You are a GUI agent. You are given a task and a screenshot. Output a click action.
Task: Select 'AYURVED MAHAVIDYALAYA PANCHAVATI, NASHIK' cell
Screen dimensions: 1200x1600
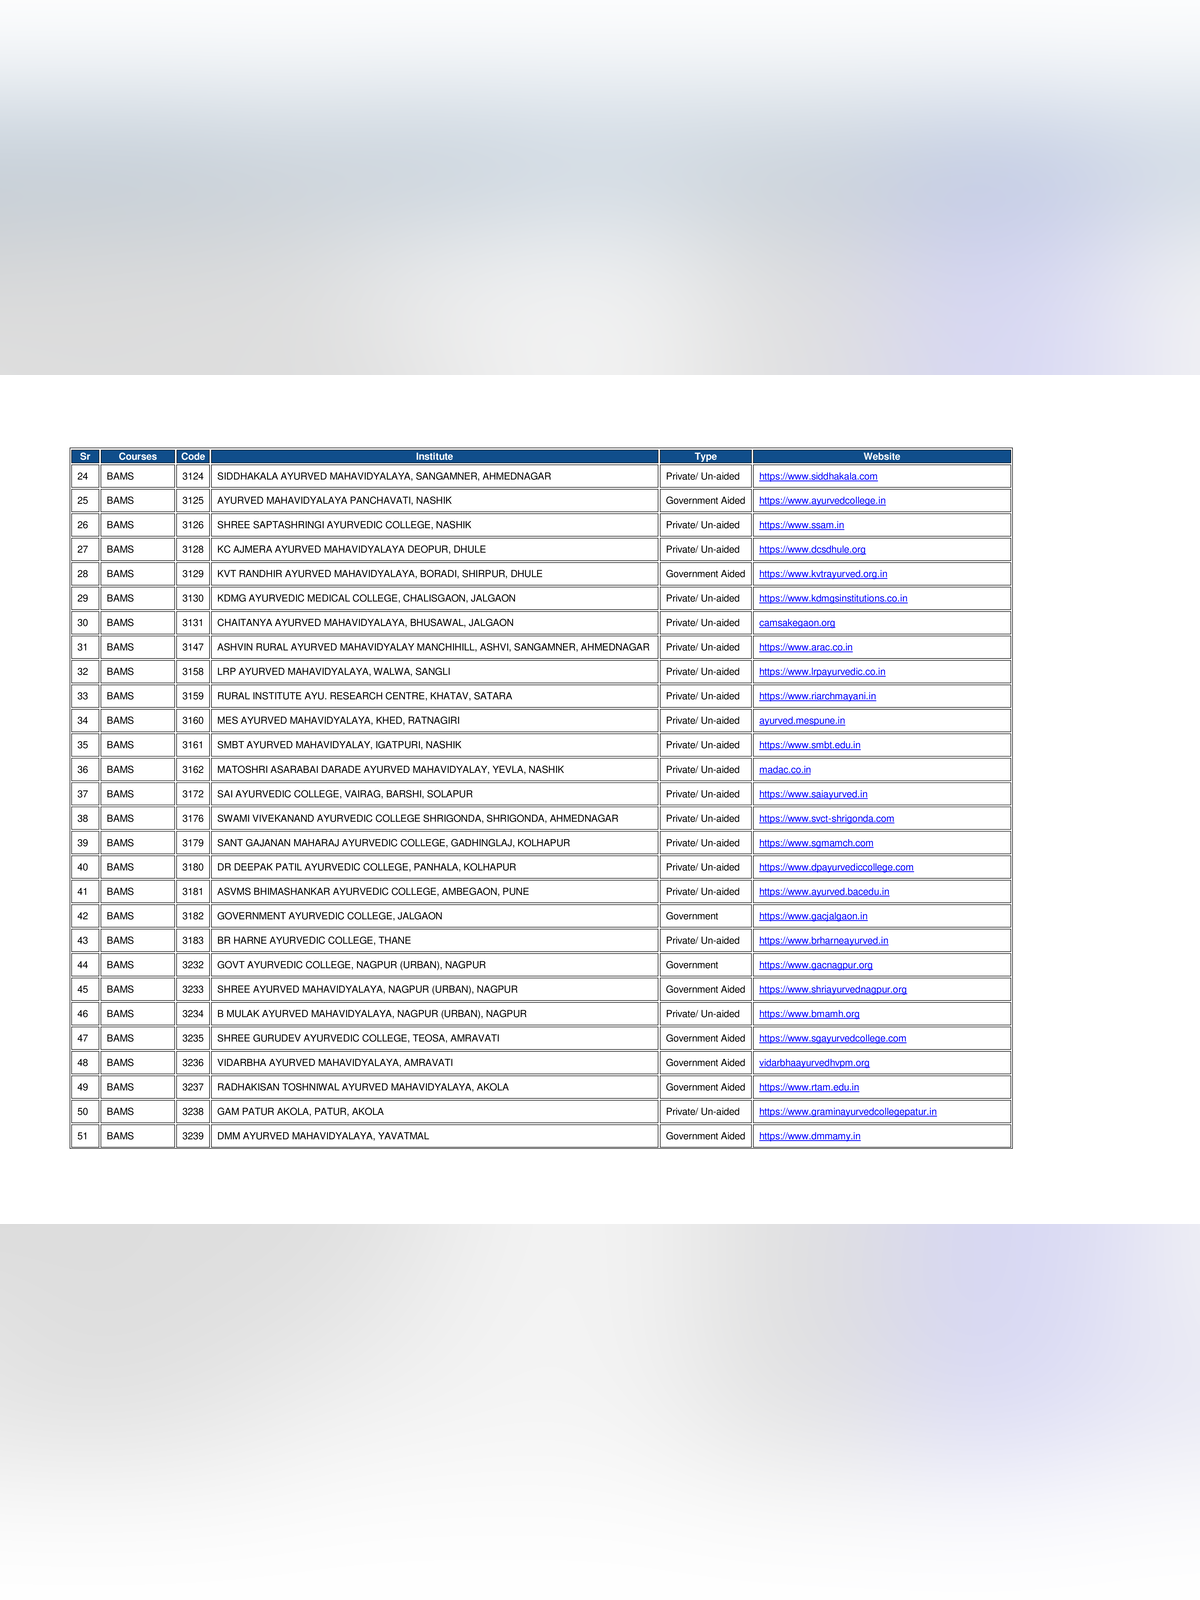(435, 501)
